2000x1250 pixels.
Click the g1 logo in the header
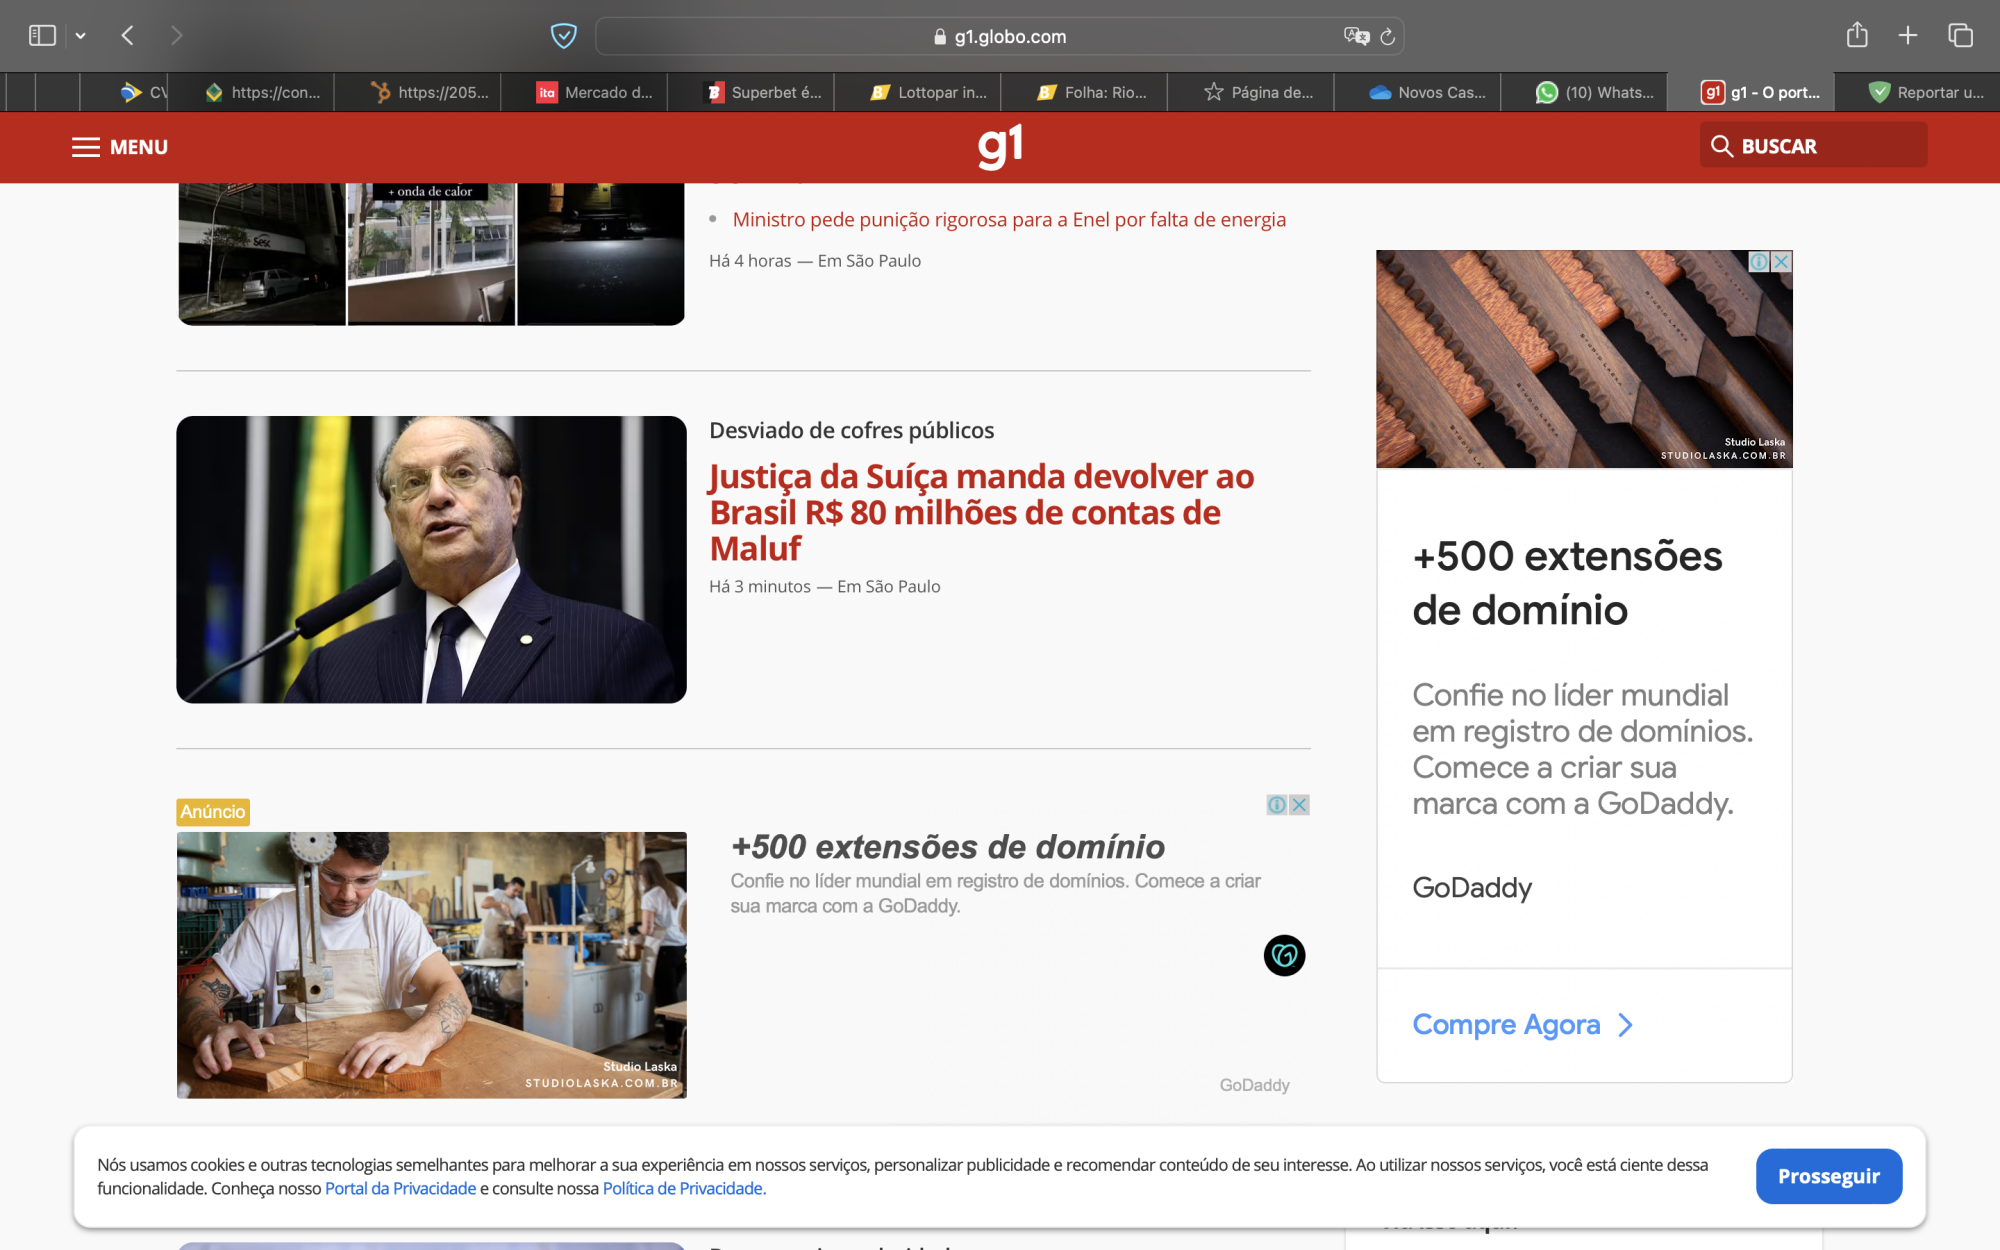click(999, 145)
